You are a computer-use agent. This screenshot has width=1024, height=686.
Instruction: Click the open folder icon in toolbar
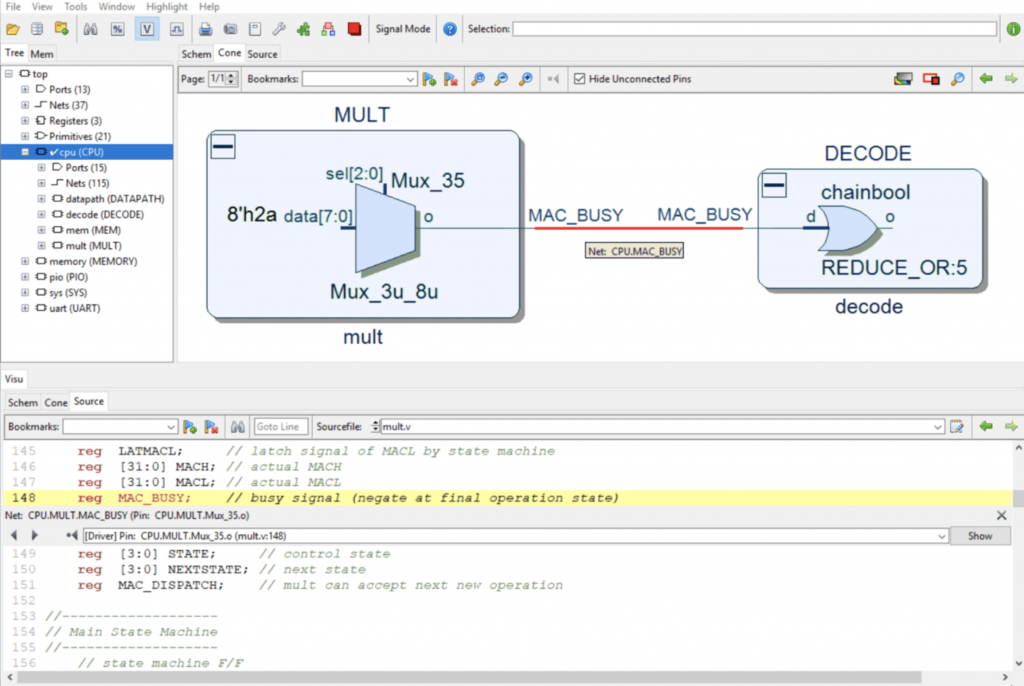coord(13,29)
